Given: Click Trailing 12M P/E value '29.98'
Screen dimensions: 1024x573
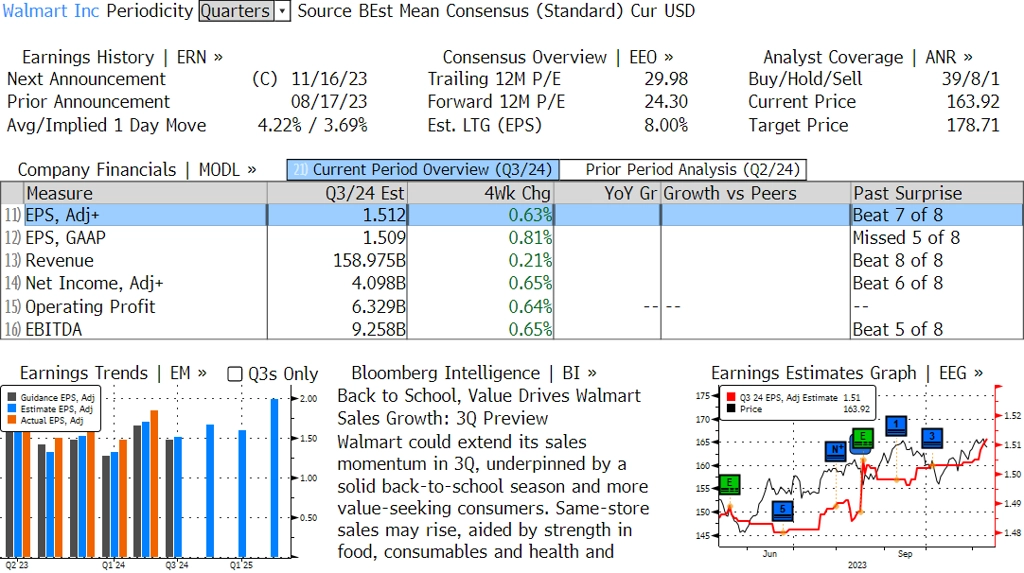Looking at the screenshot, I should 666,79.
